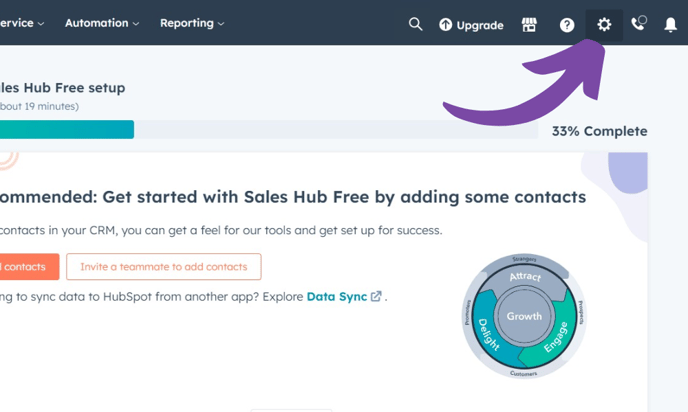Screen dimensions: 688x412
Task: Follow the Data Sync link
Action: [x=336, y=296]
